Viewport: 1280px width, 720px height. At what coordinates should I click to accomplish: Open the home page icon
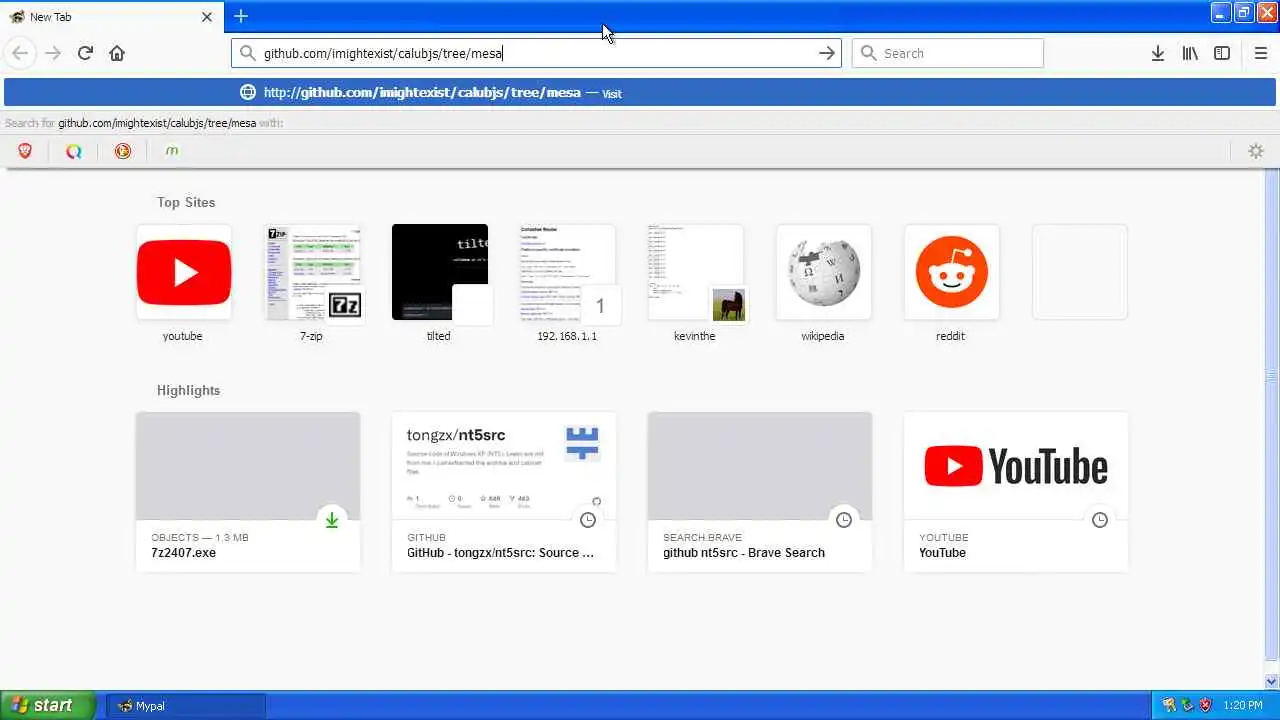click(117, 53)
